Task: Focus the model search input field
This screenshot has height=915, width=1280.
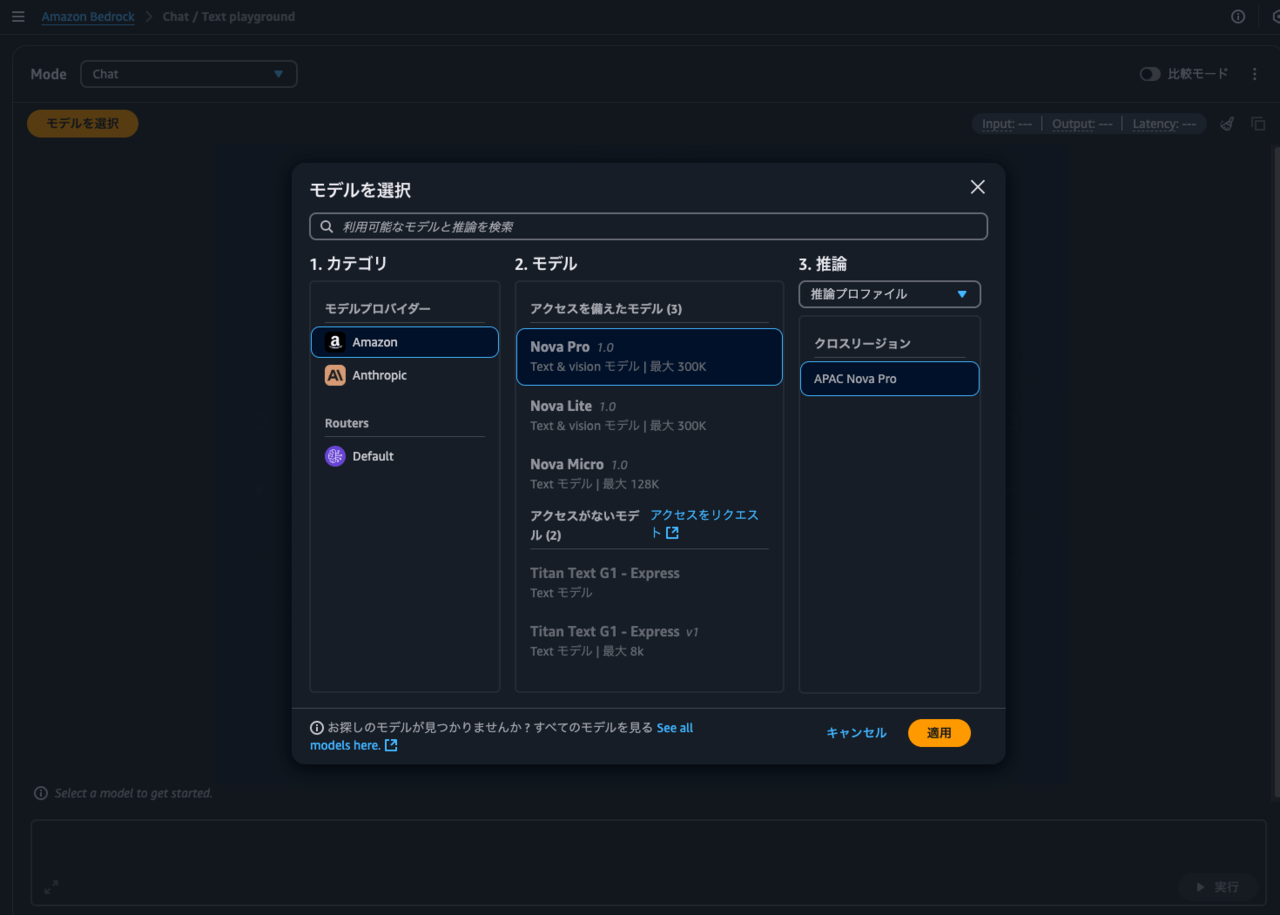Action: [x=649, y=227]
